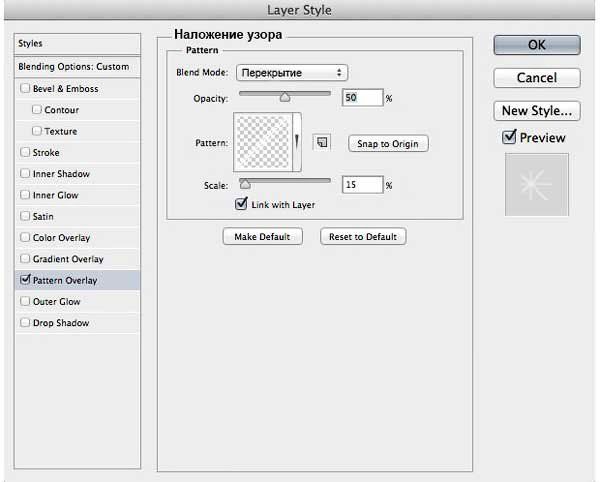Click the Make Default button
Screen dimensions: 600x482
click(x=262, y=237)
